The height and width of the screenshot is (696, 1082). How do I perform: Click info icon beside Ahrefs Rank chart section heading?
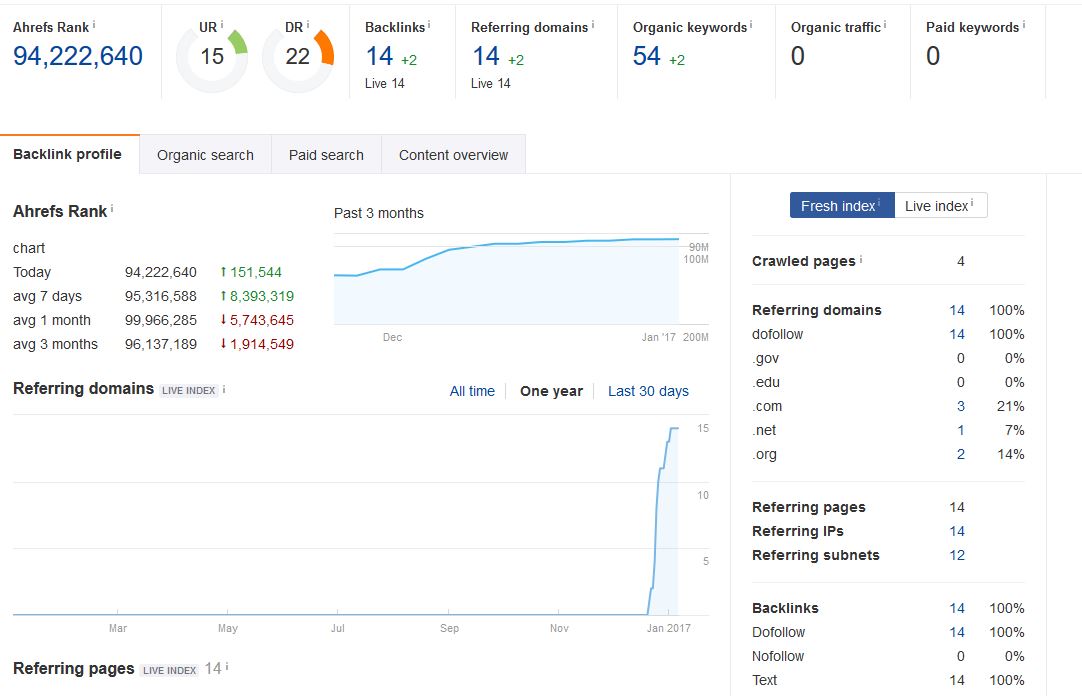pyautogui.click(x=112, y=208)
